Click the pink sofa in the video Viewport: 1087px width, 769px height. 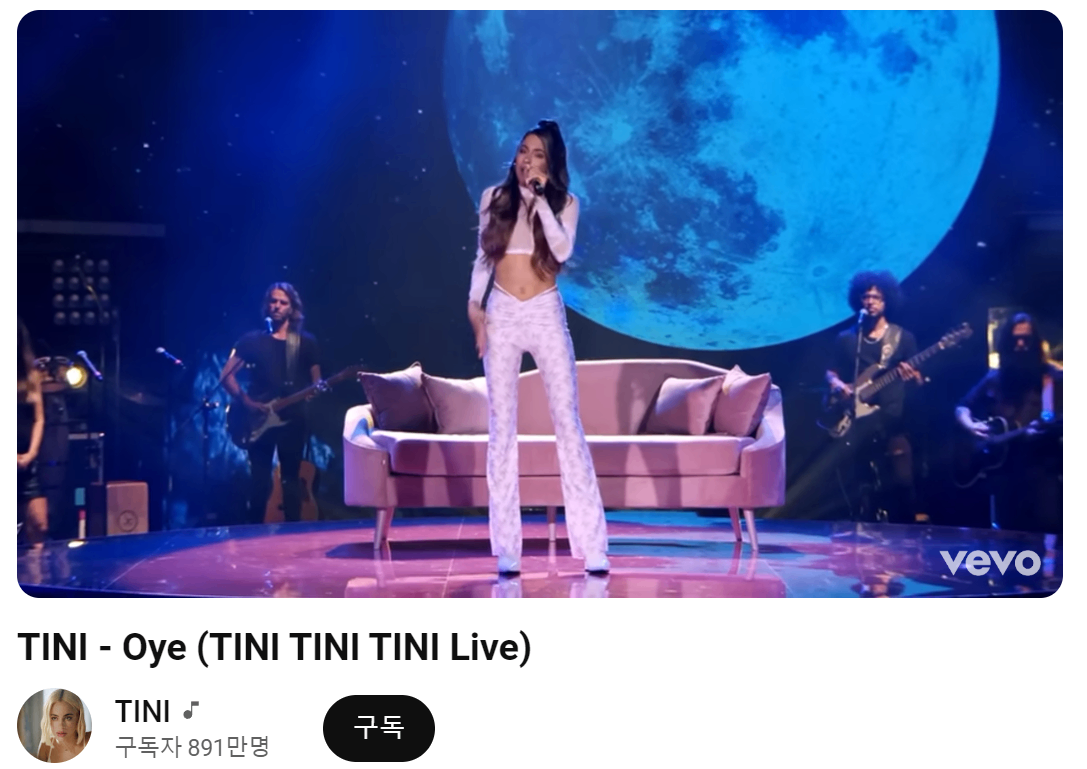(x=565, y=444)
